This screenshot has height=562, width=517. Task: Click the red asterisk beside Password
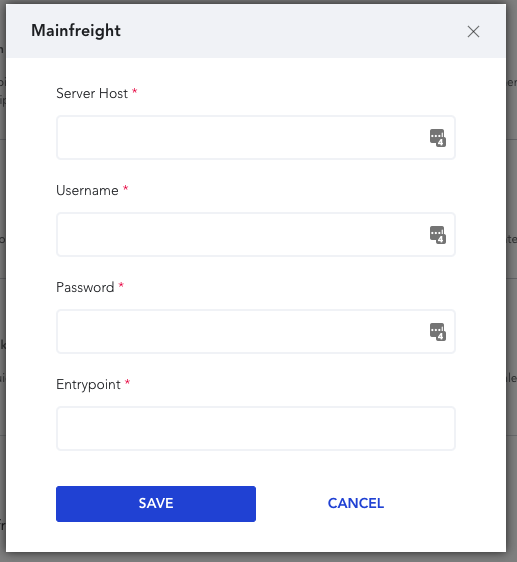tap(121, 285)
